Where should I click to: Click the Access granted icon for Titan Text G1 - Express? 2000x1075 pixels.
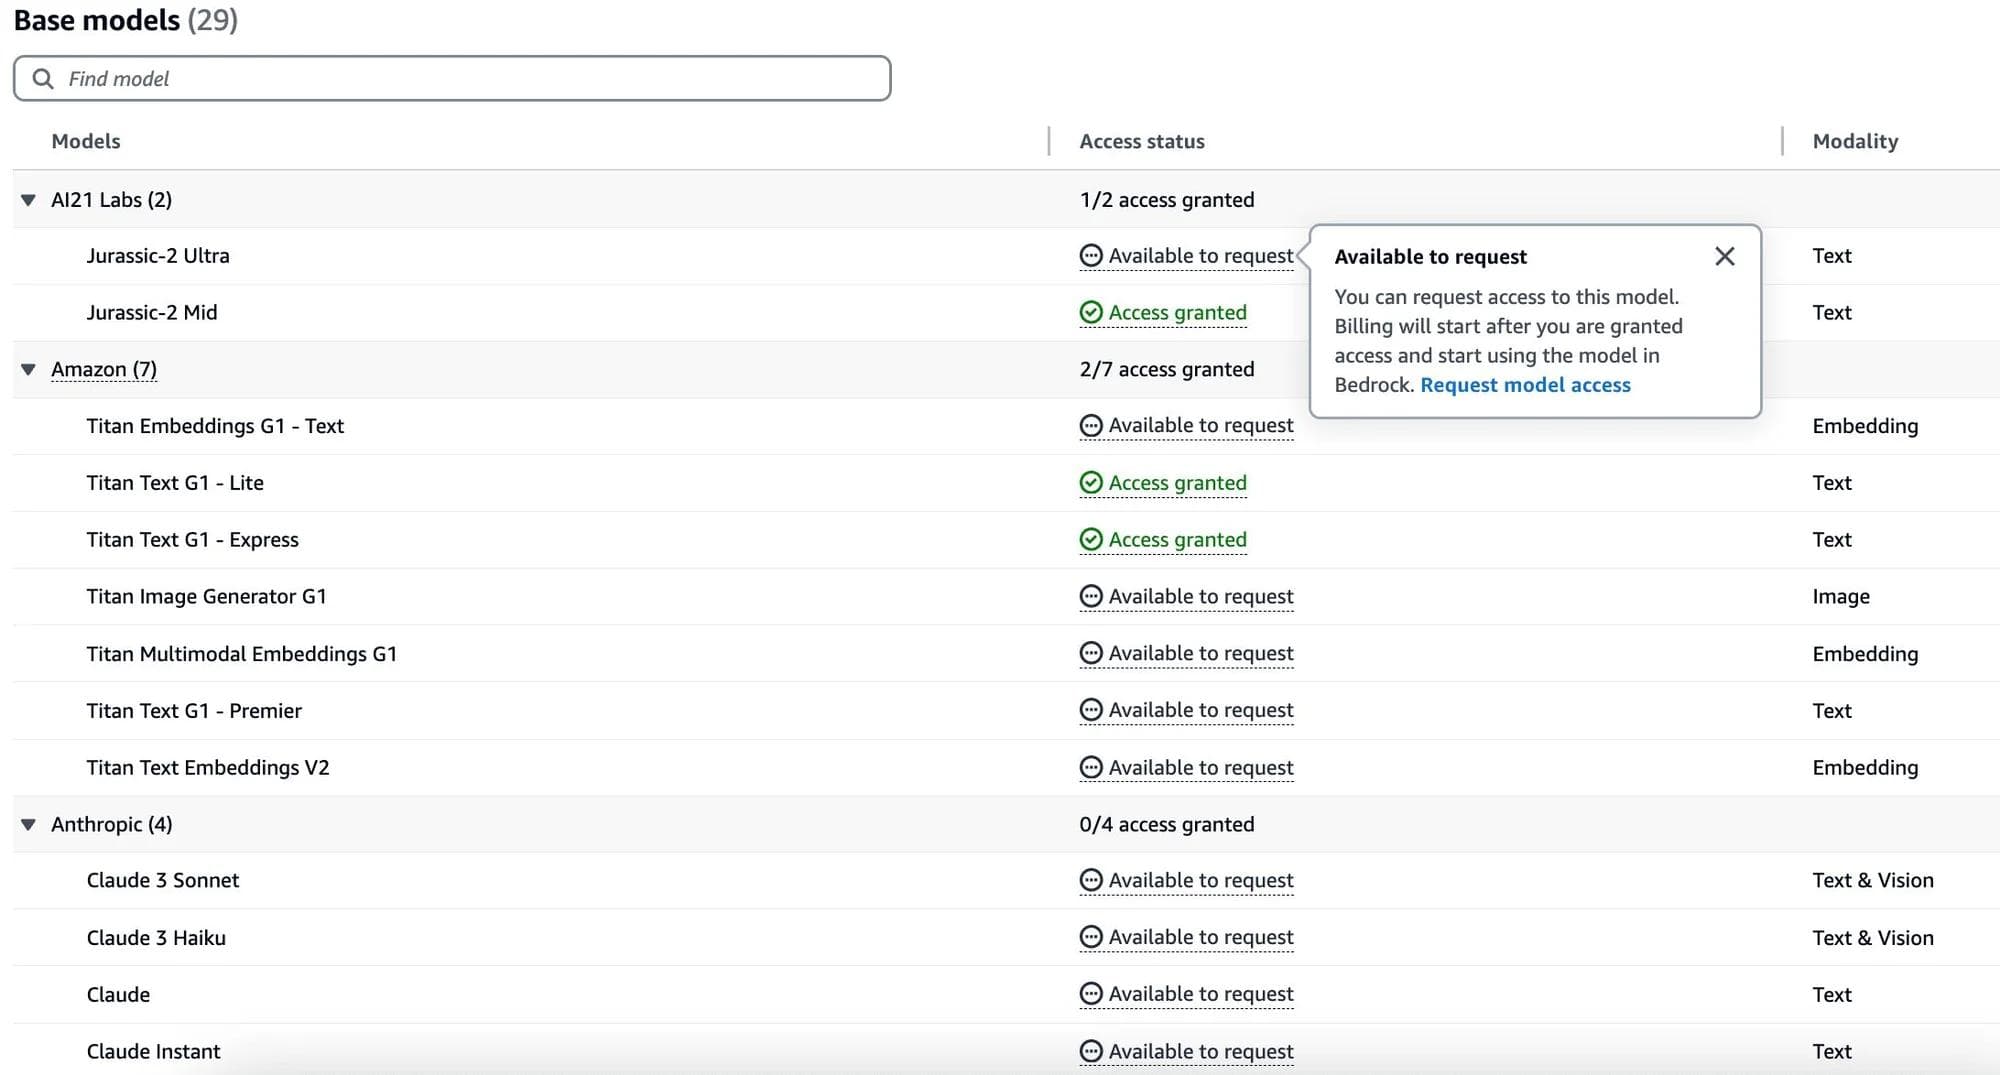click(x=1090, y=539)
